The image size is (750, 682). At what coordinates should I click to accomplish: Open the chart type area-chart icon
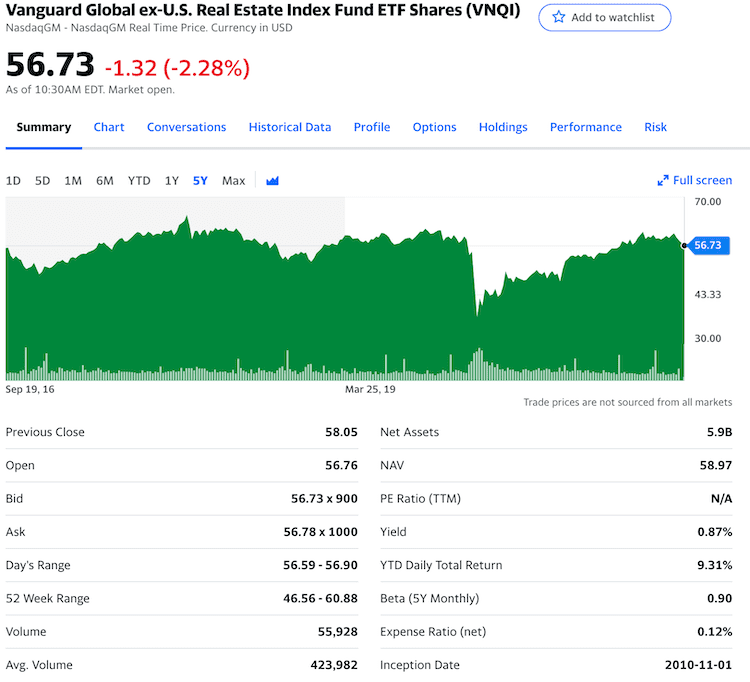pos(272,181)
